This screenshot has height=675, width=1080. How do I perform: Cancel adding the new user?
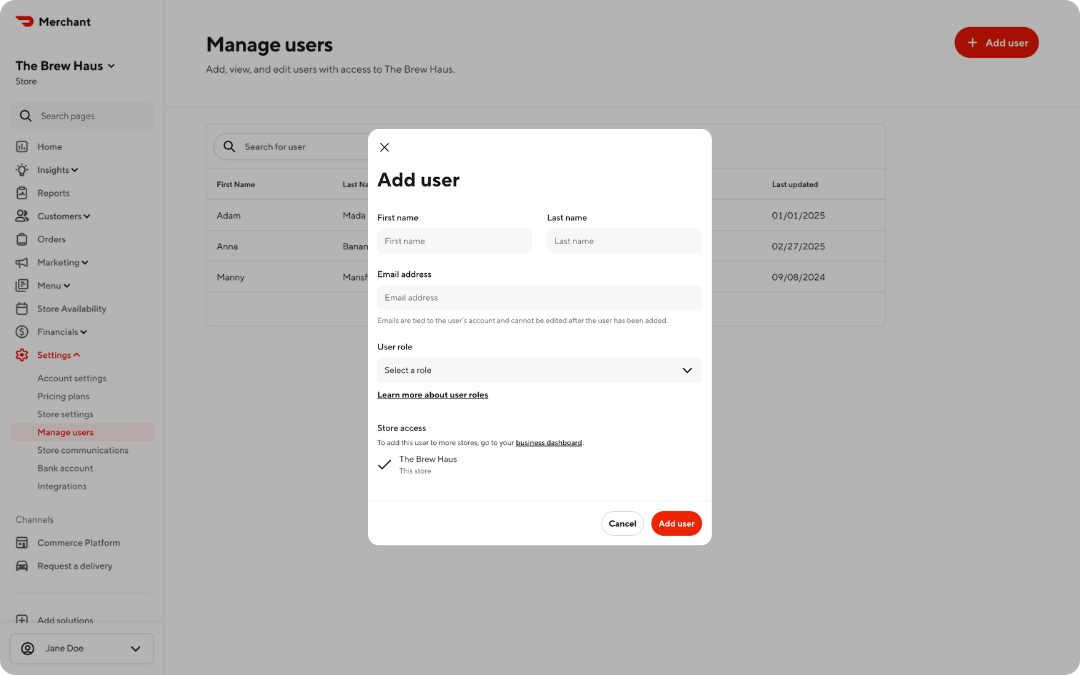pos(622,523)
